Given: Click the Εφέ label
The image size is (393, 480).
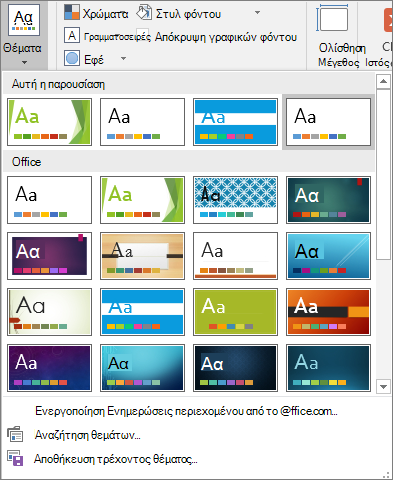Looking at the screenshot, I should (x=94, y=60).
